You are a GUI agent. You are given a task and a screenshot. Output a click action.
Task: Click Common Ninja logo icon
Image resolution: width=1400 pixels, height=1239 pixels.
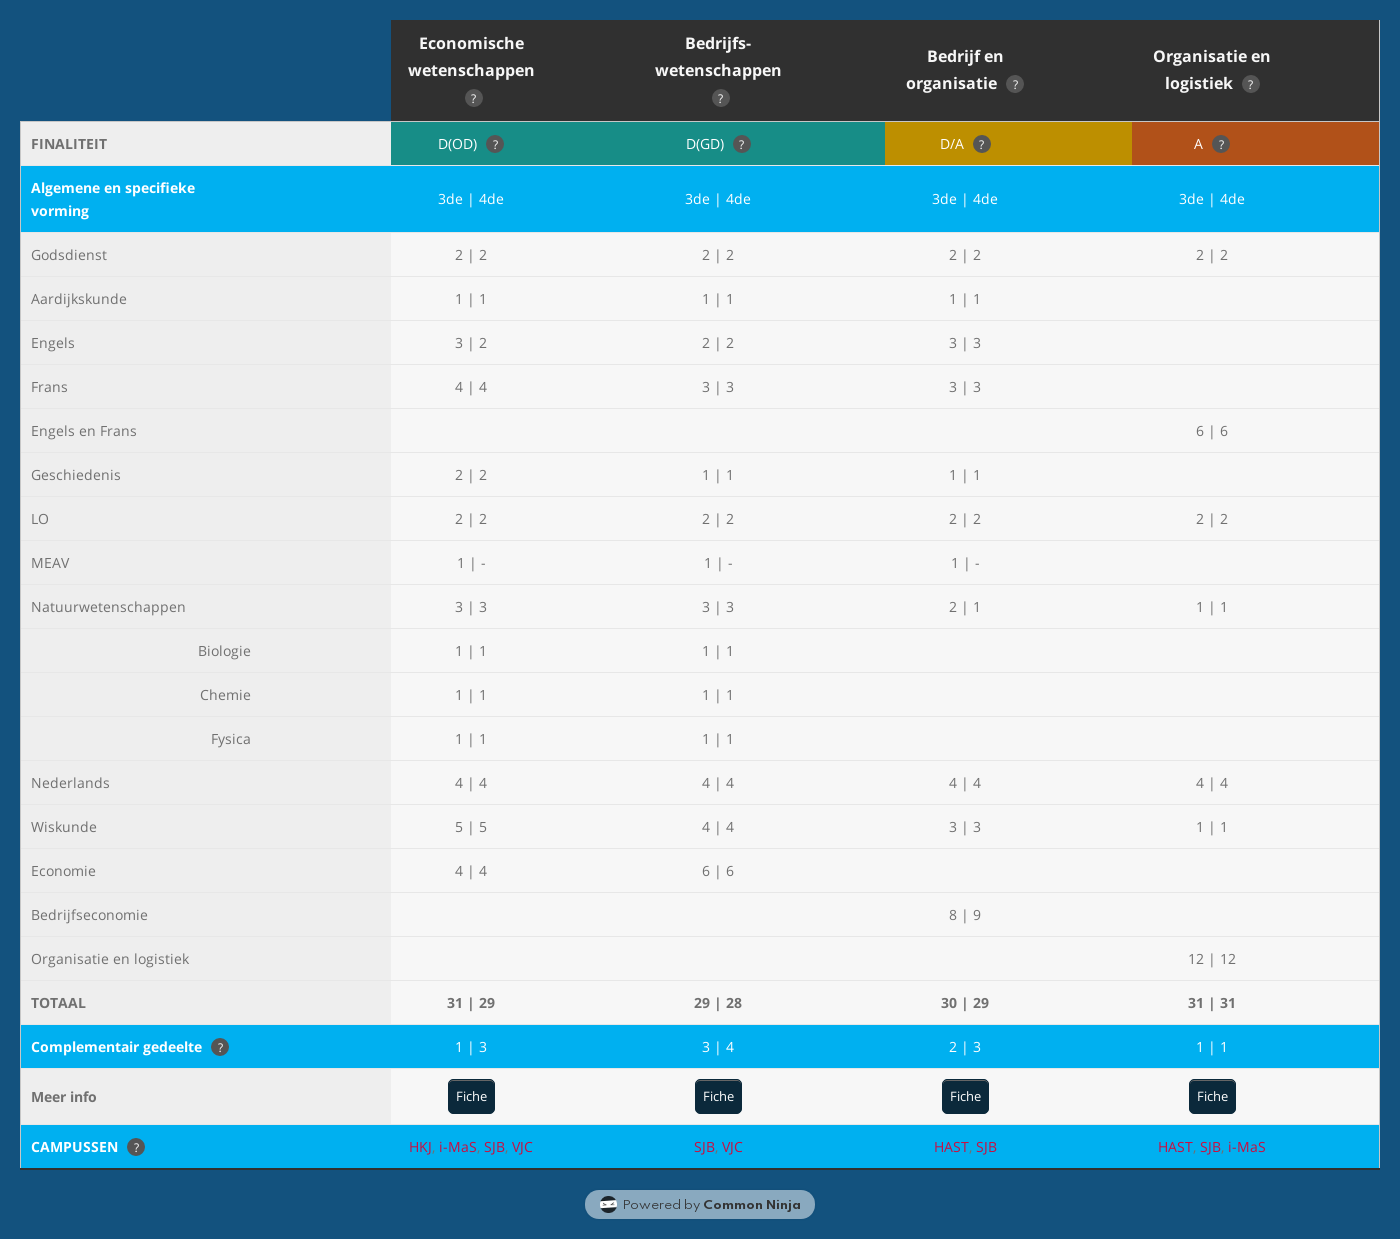point(608,1204)
